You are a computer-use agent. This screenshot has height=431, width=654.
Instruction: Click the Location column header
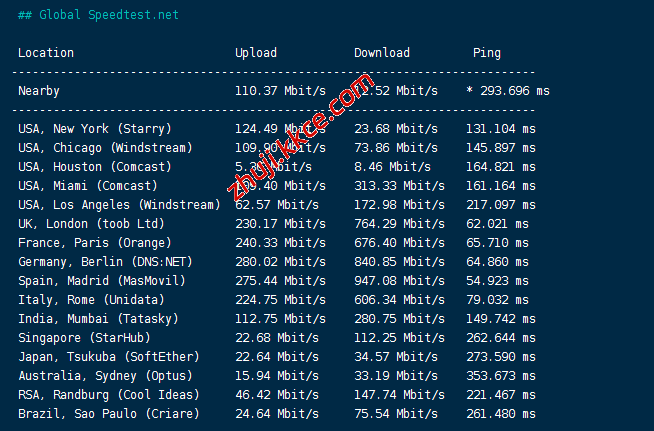pyautogui.click(x=46, y=53)
